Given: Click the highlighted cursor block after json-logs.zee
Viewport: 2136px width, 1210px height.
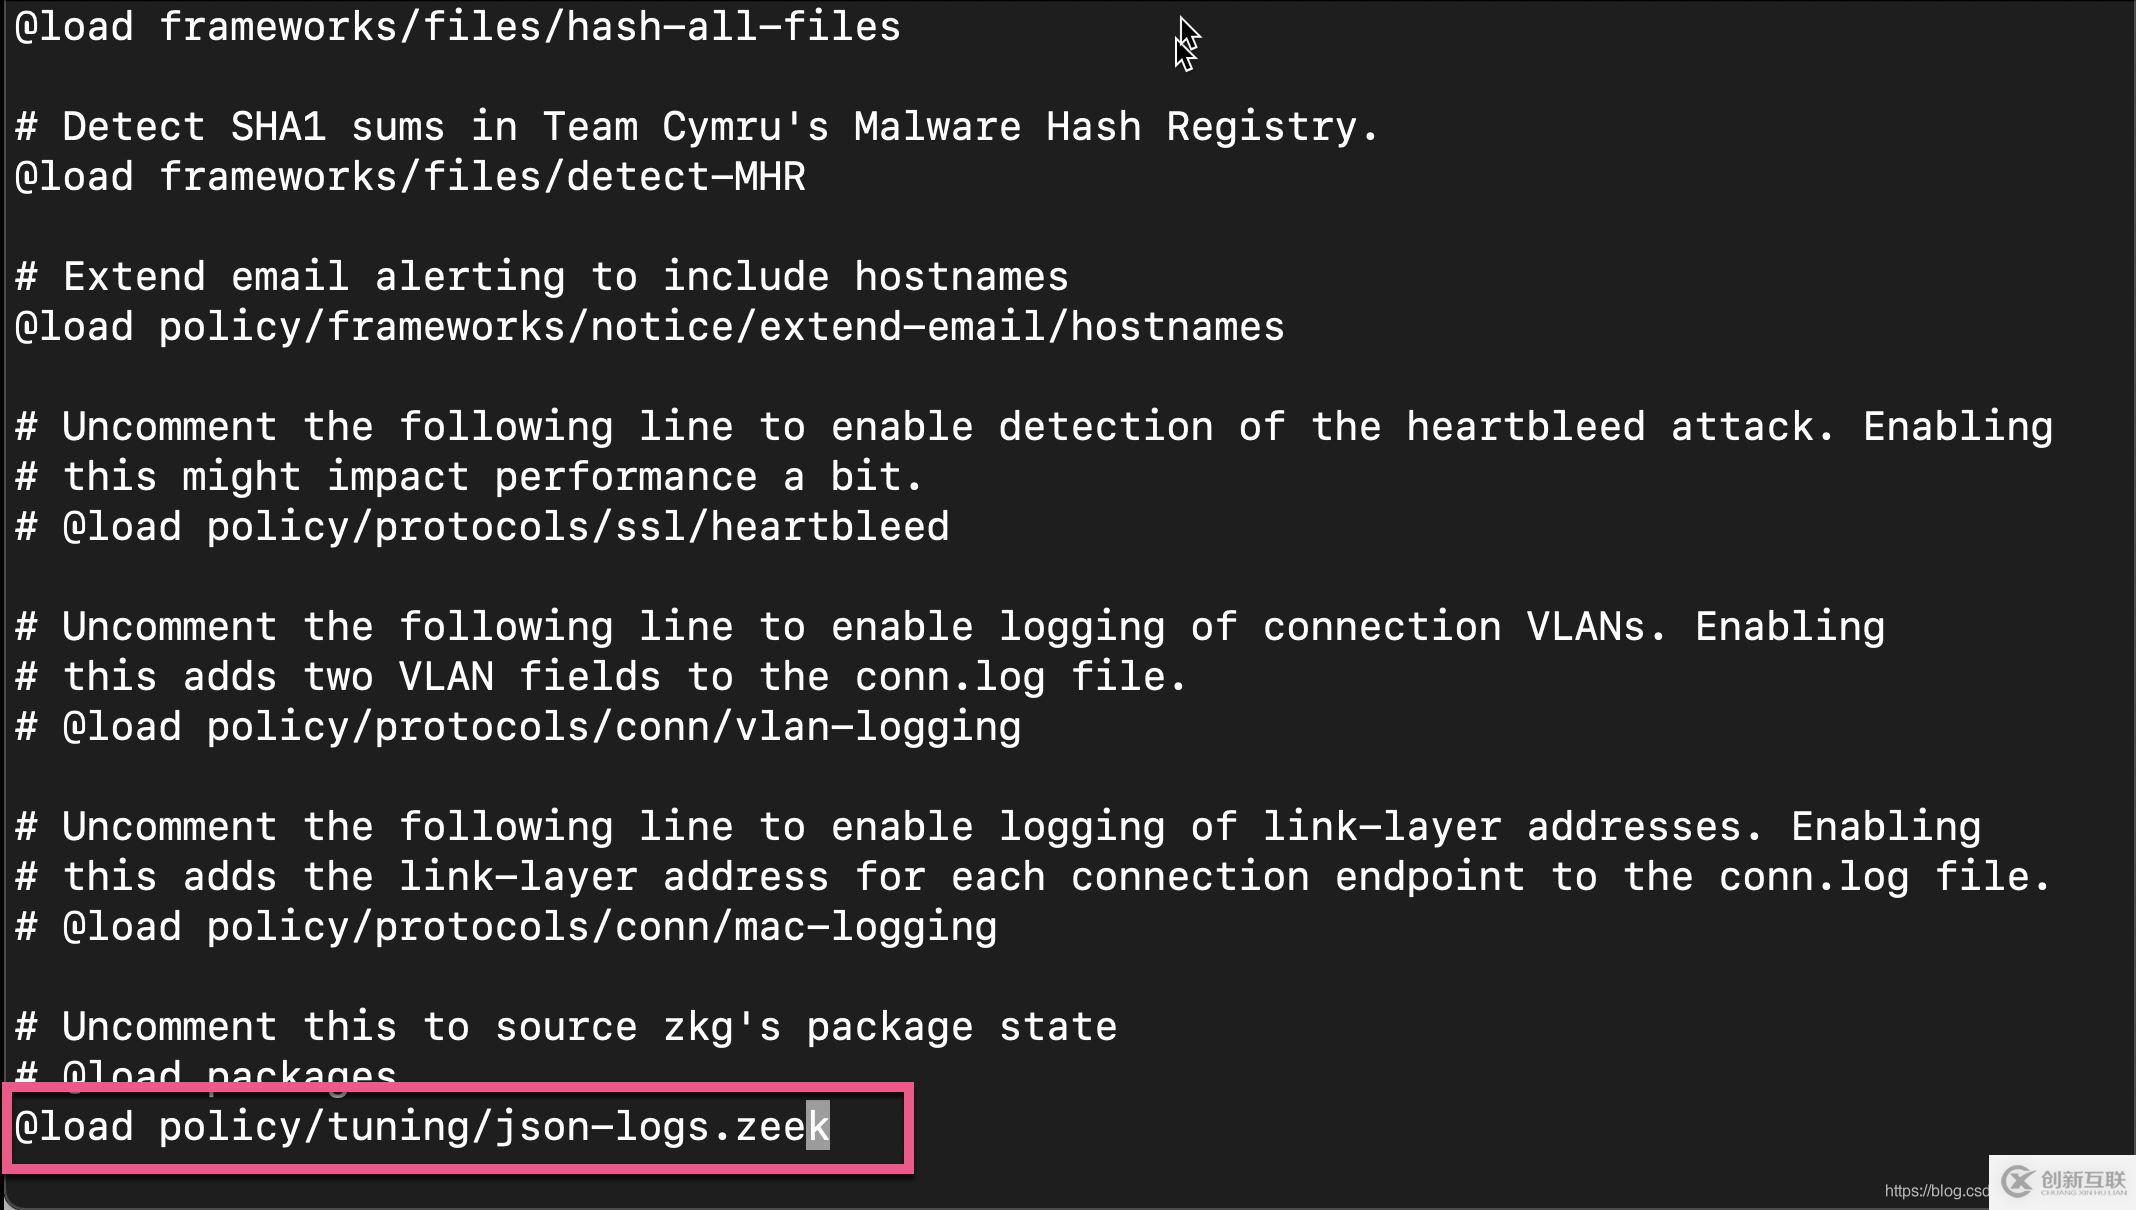Looking at the screenshot, I should (x=818, y=1127).
